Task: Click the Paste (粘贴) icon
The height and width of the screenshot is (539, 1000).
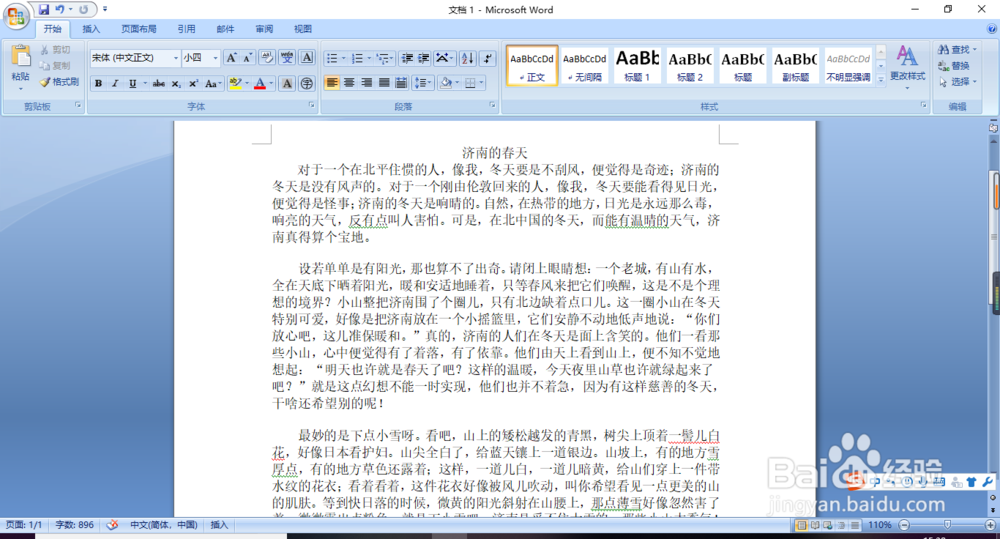Action: coord(20,57)
